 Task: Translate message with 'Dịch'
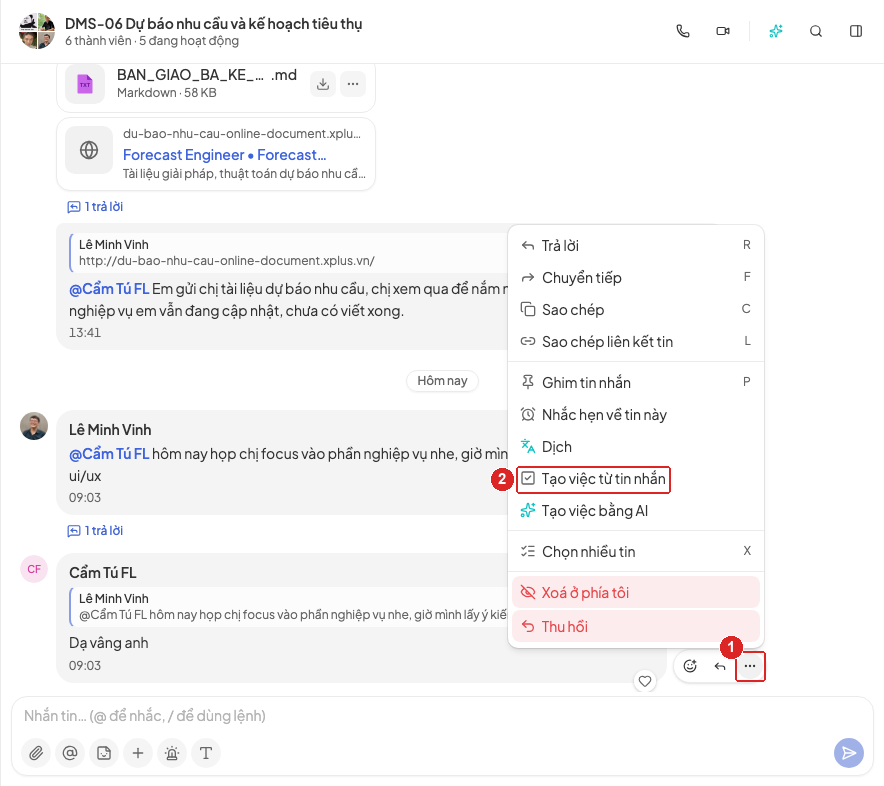[x=636, y=447]
